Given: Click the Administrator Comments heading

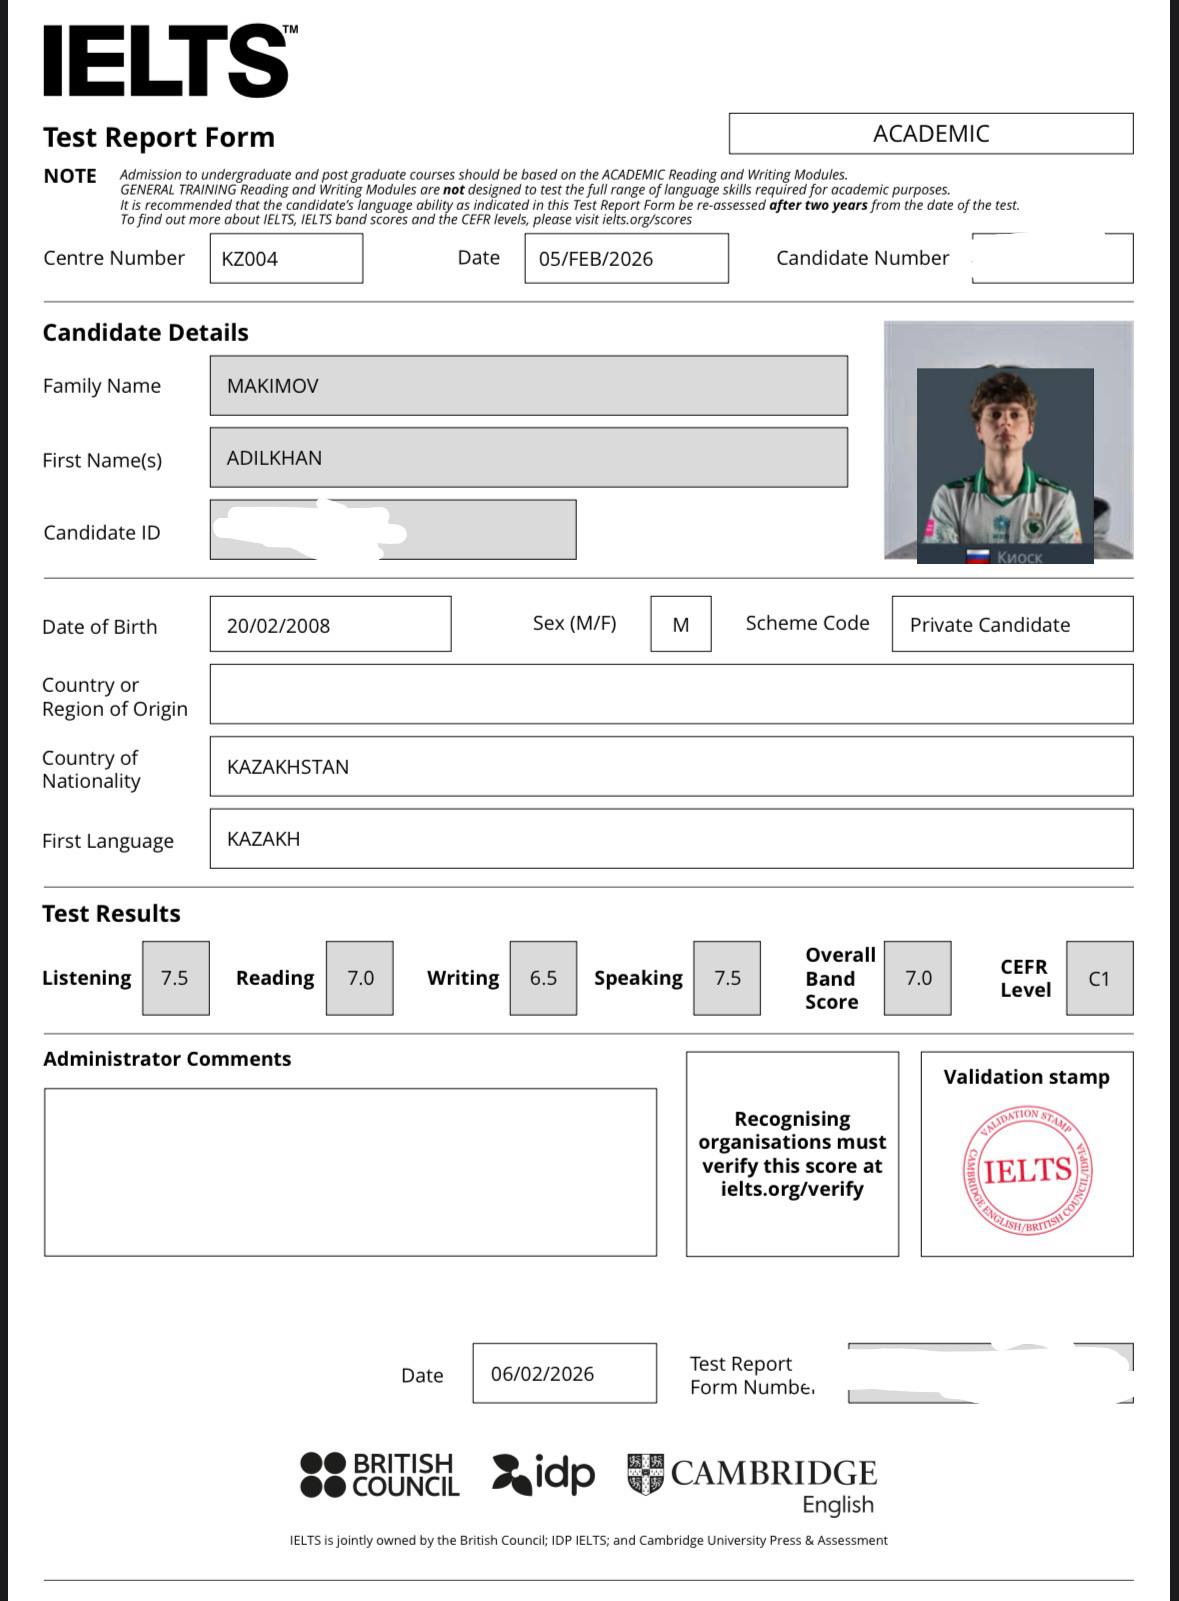Looking at the screenshot, I should tap(167, 1059).
